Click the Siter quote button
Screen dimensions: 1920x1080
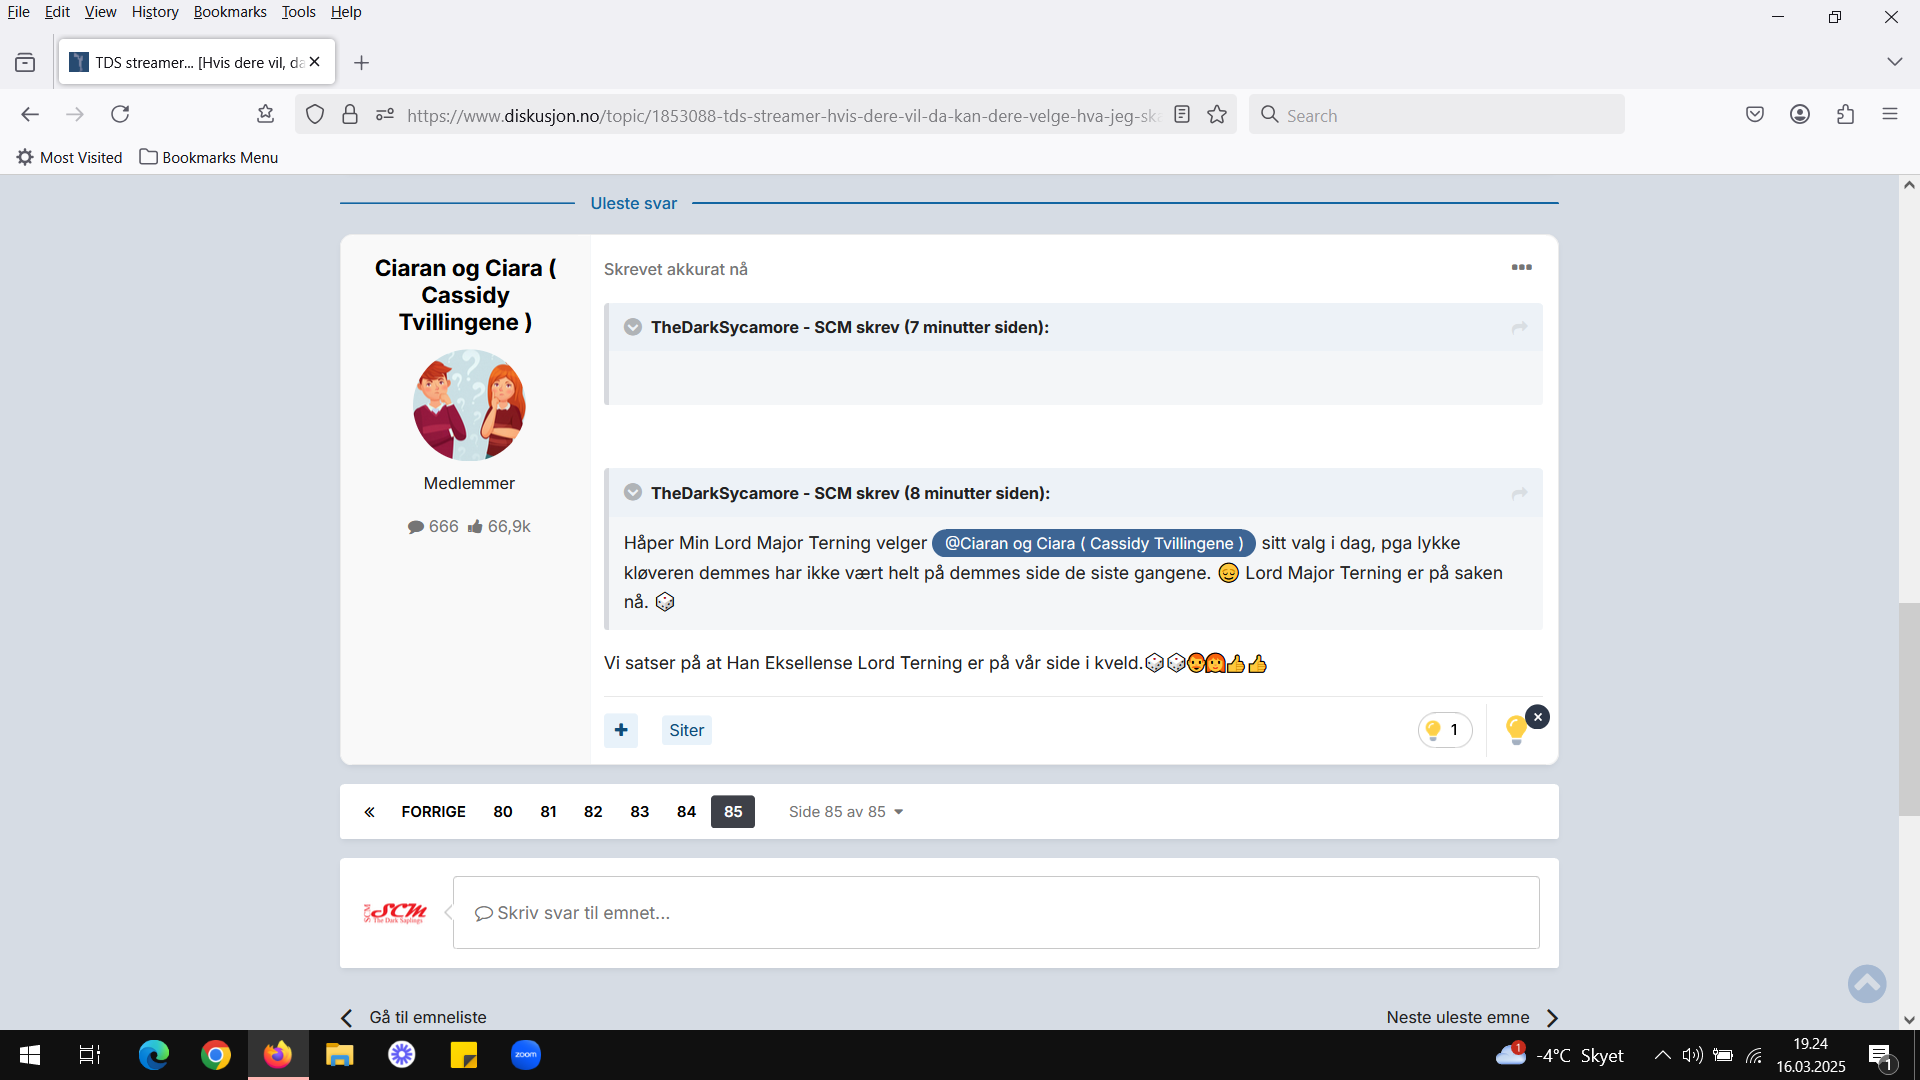(686, 730)
